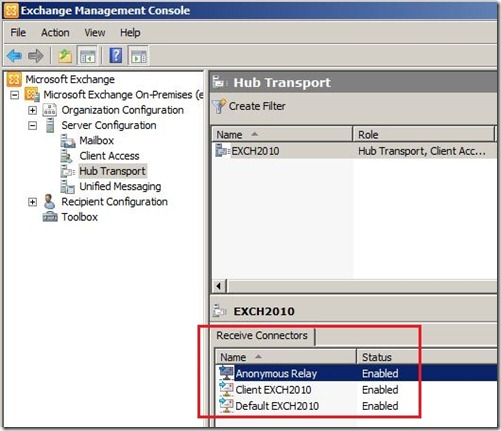Click the Toolbox icon

(x=50, y=217)
